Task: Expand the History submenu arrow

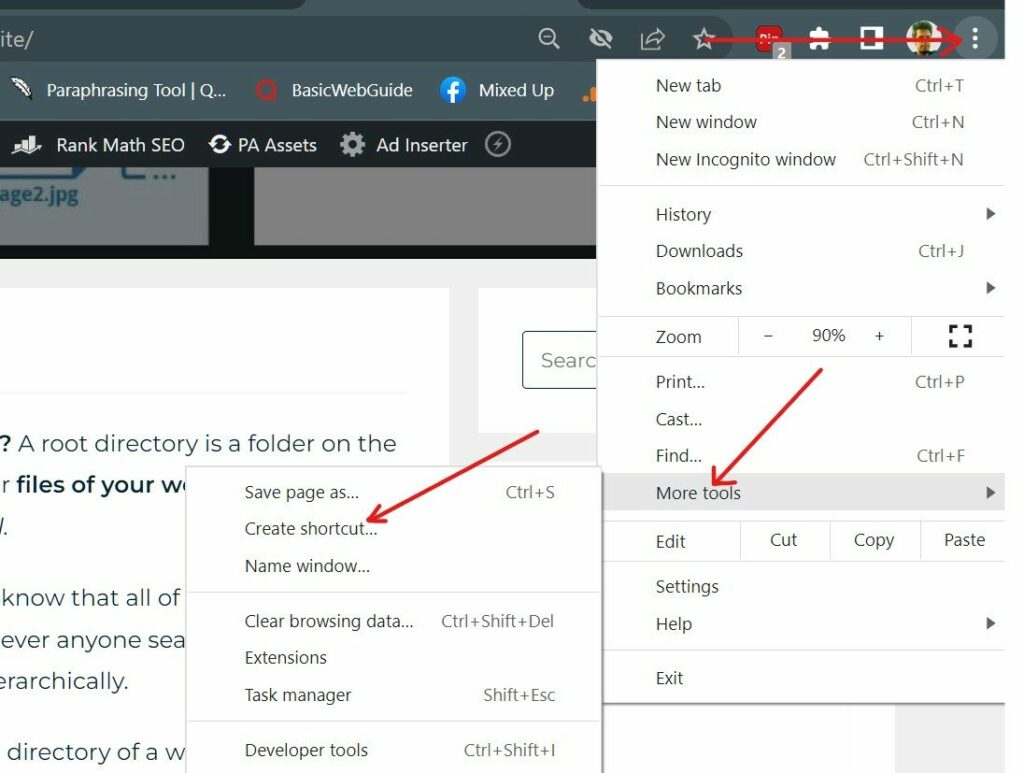Action: point(989,213)
